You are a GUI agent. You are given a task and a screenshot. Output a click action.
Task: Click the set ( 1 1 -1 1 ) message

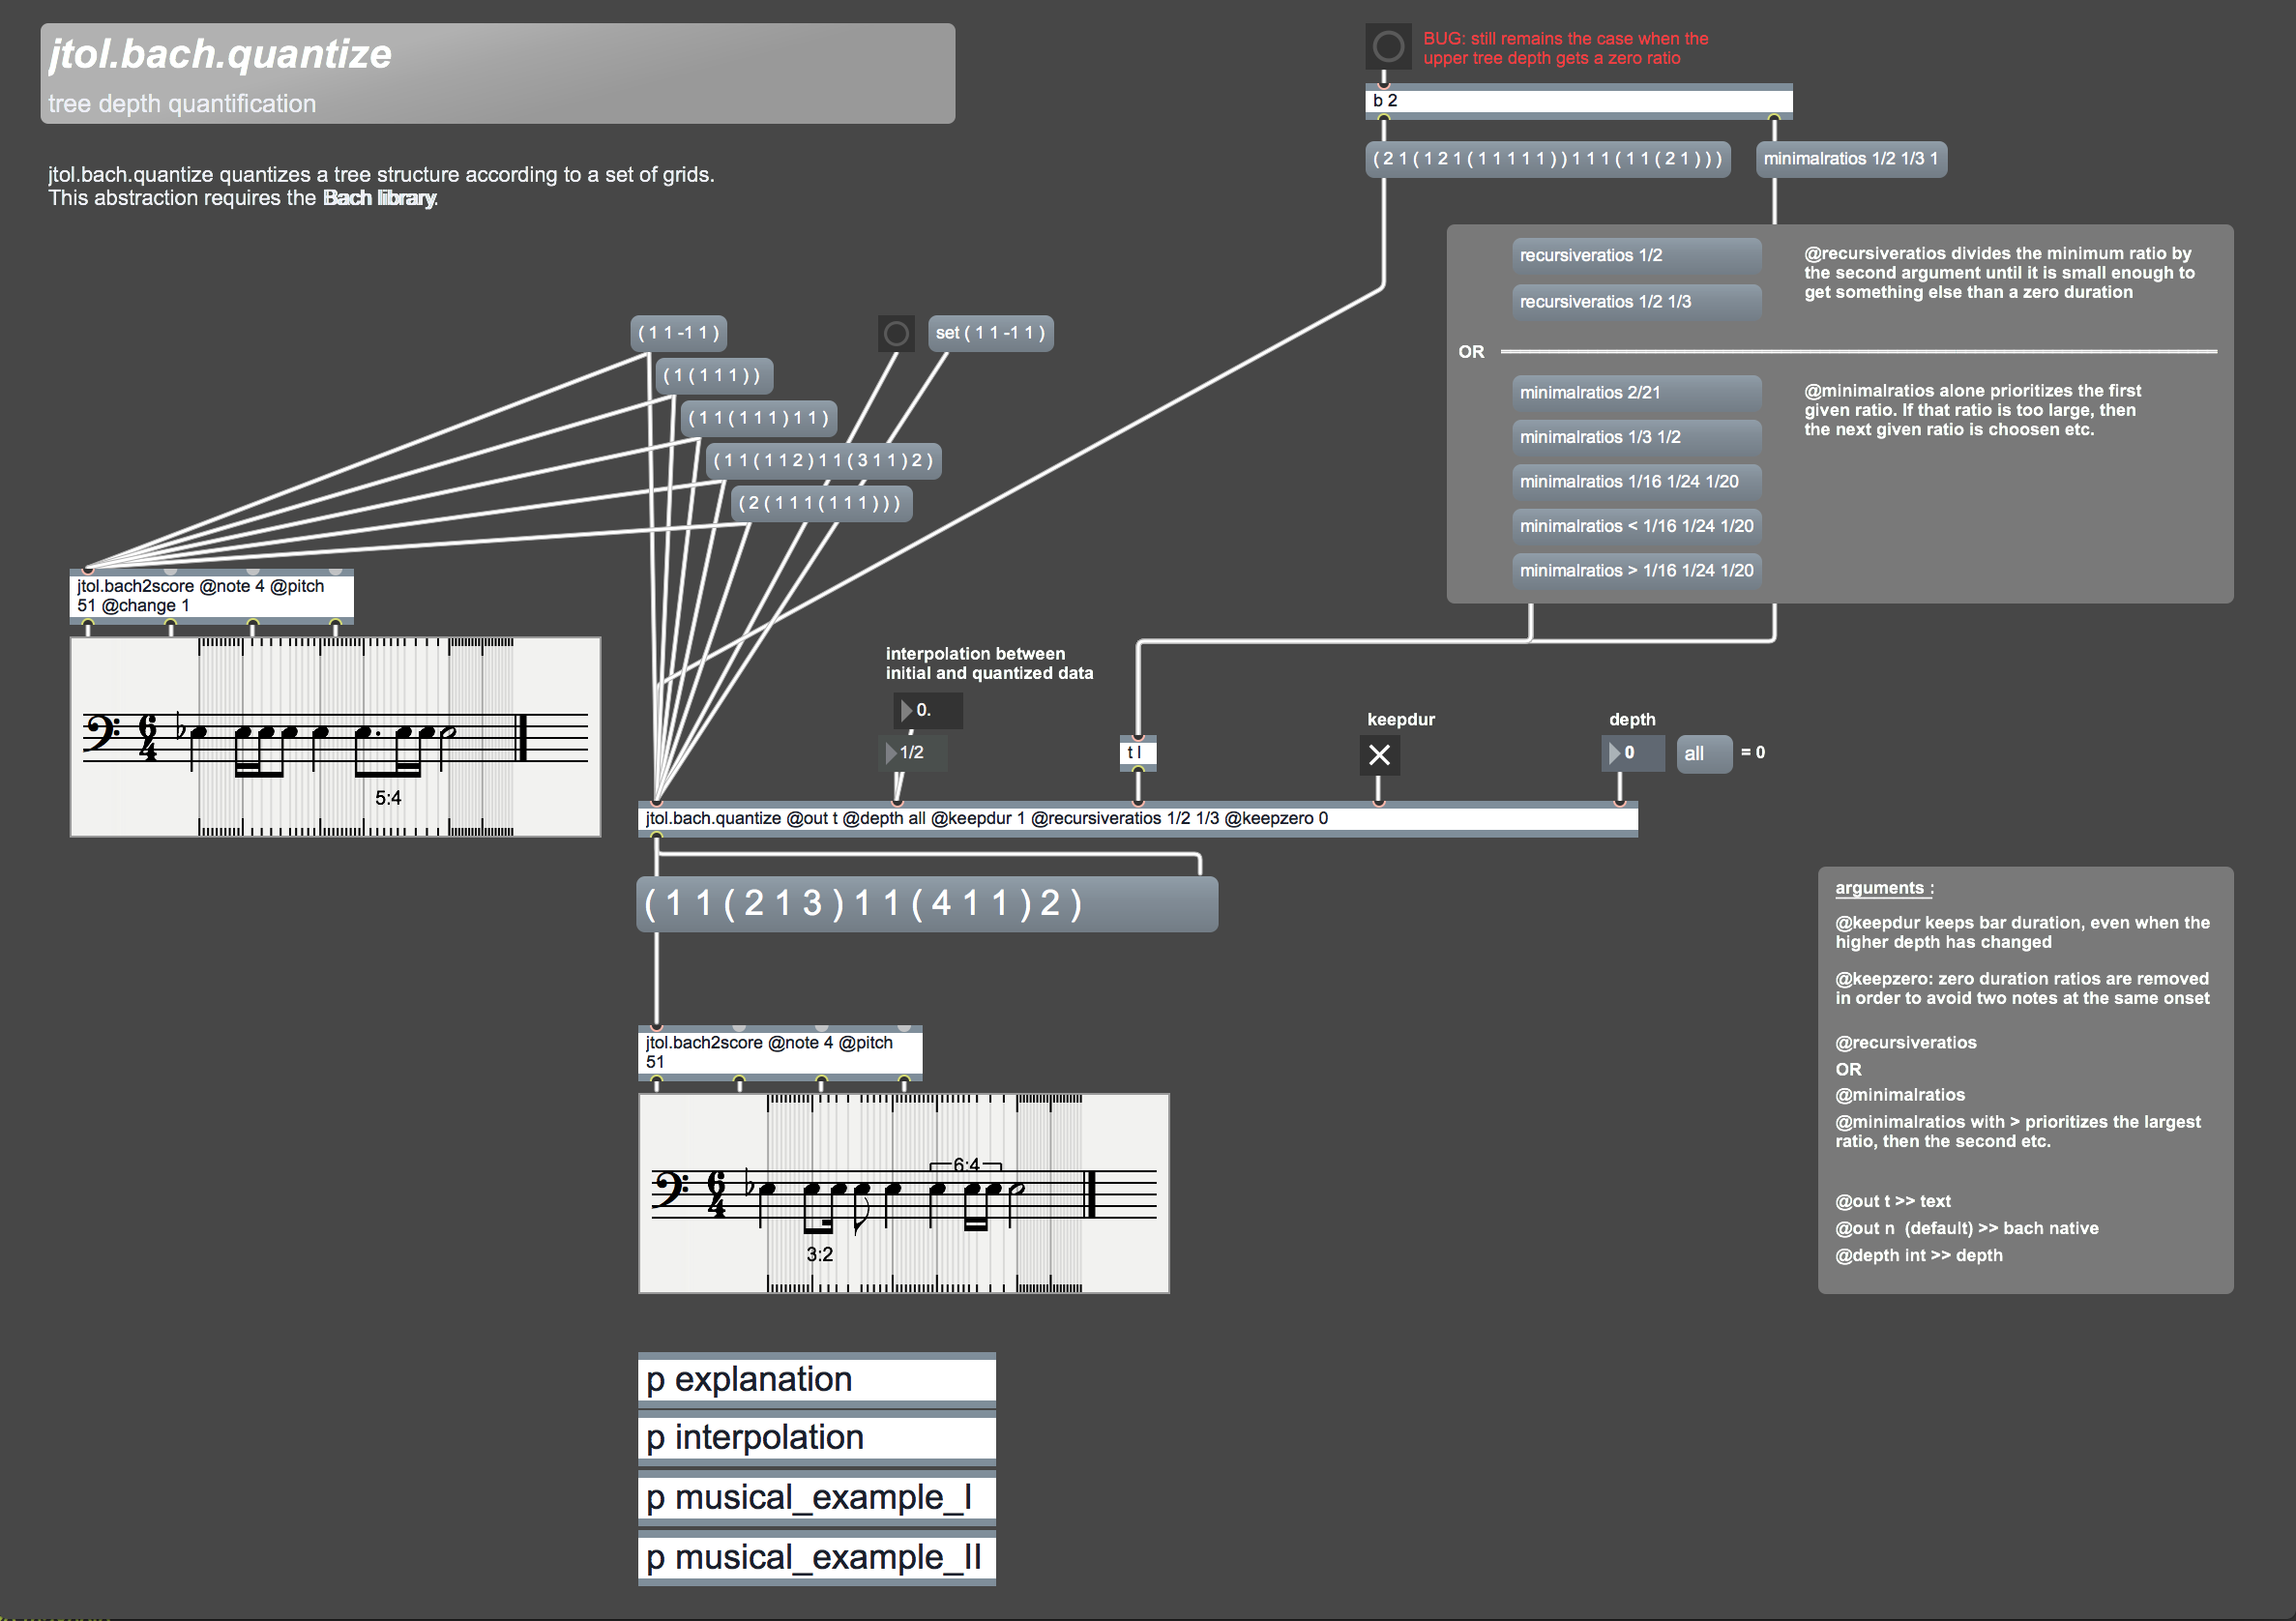tap(989, 333)
